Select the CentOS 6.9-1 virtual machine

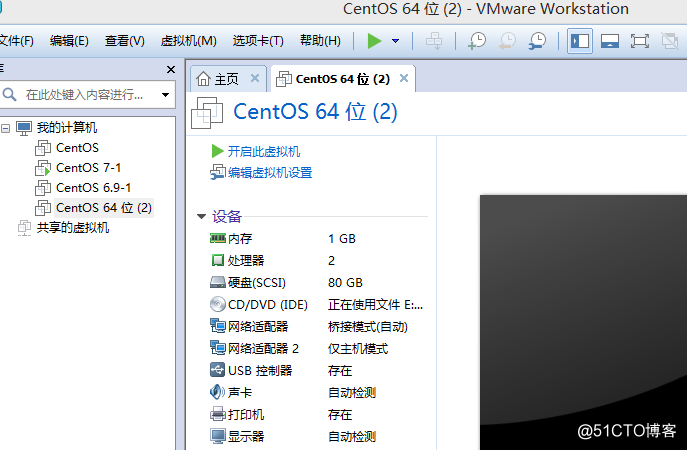point(93,188)
